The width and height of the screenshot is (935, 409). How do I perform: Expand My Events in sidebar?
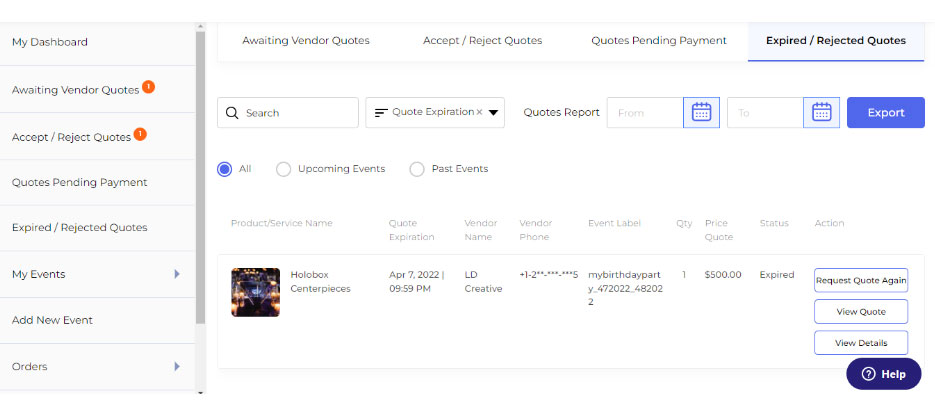[177, 274]
